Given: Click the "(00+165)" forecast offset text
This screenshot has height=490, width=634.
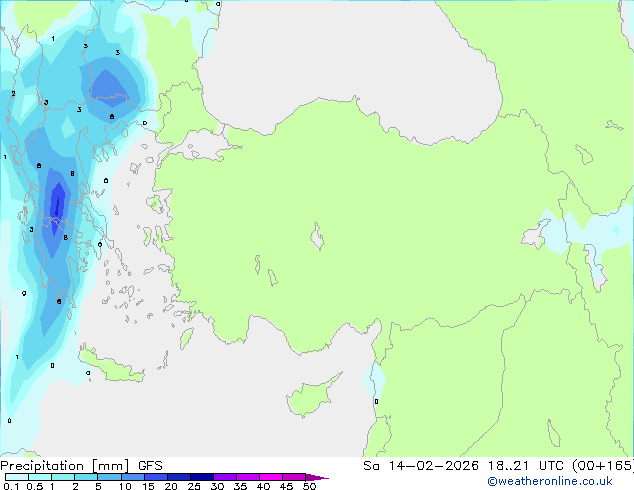Looking at the screenshot, I should pyautogui.click(x=603, y=466).
